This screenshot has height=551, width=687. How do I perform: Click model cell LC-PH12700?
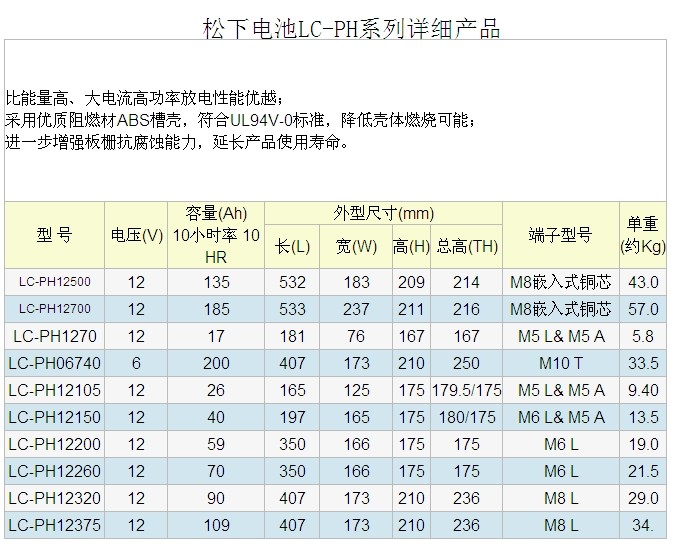(x=54, y=309)
